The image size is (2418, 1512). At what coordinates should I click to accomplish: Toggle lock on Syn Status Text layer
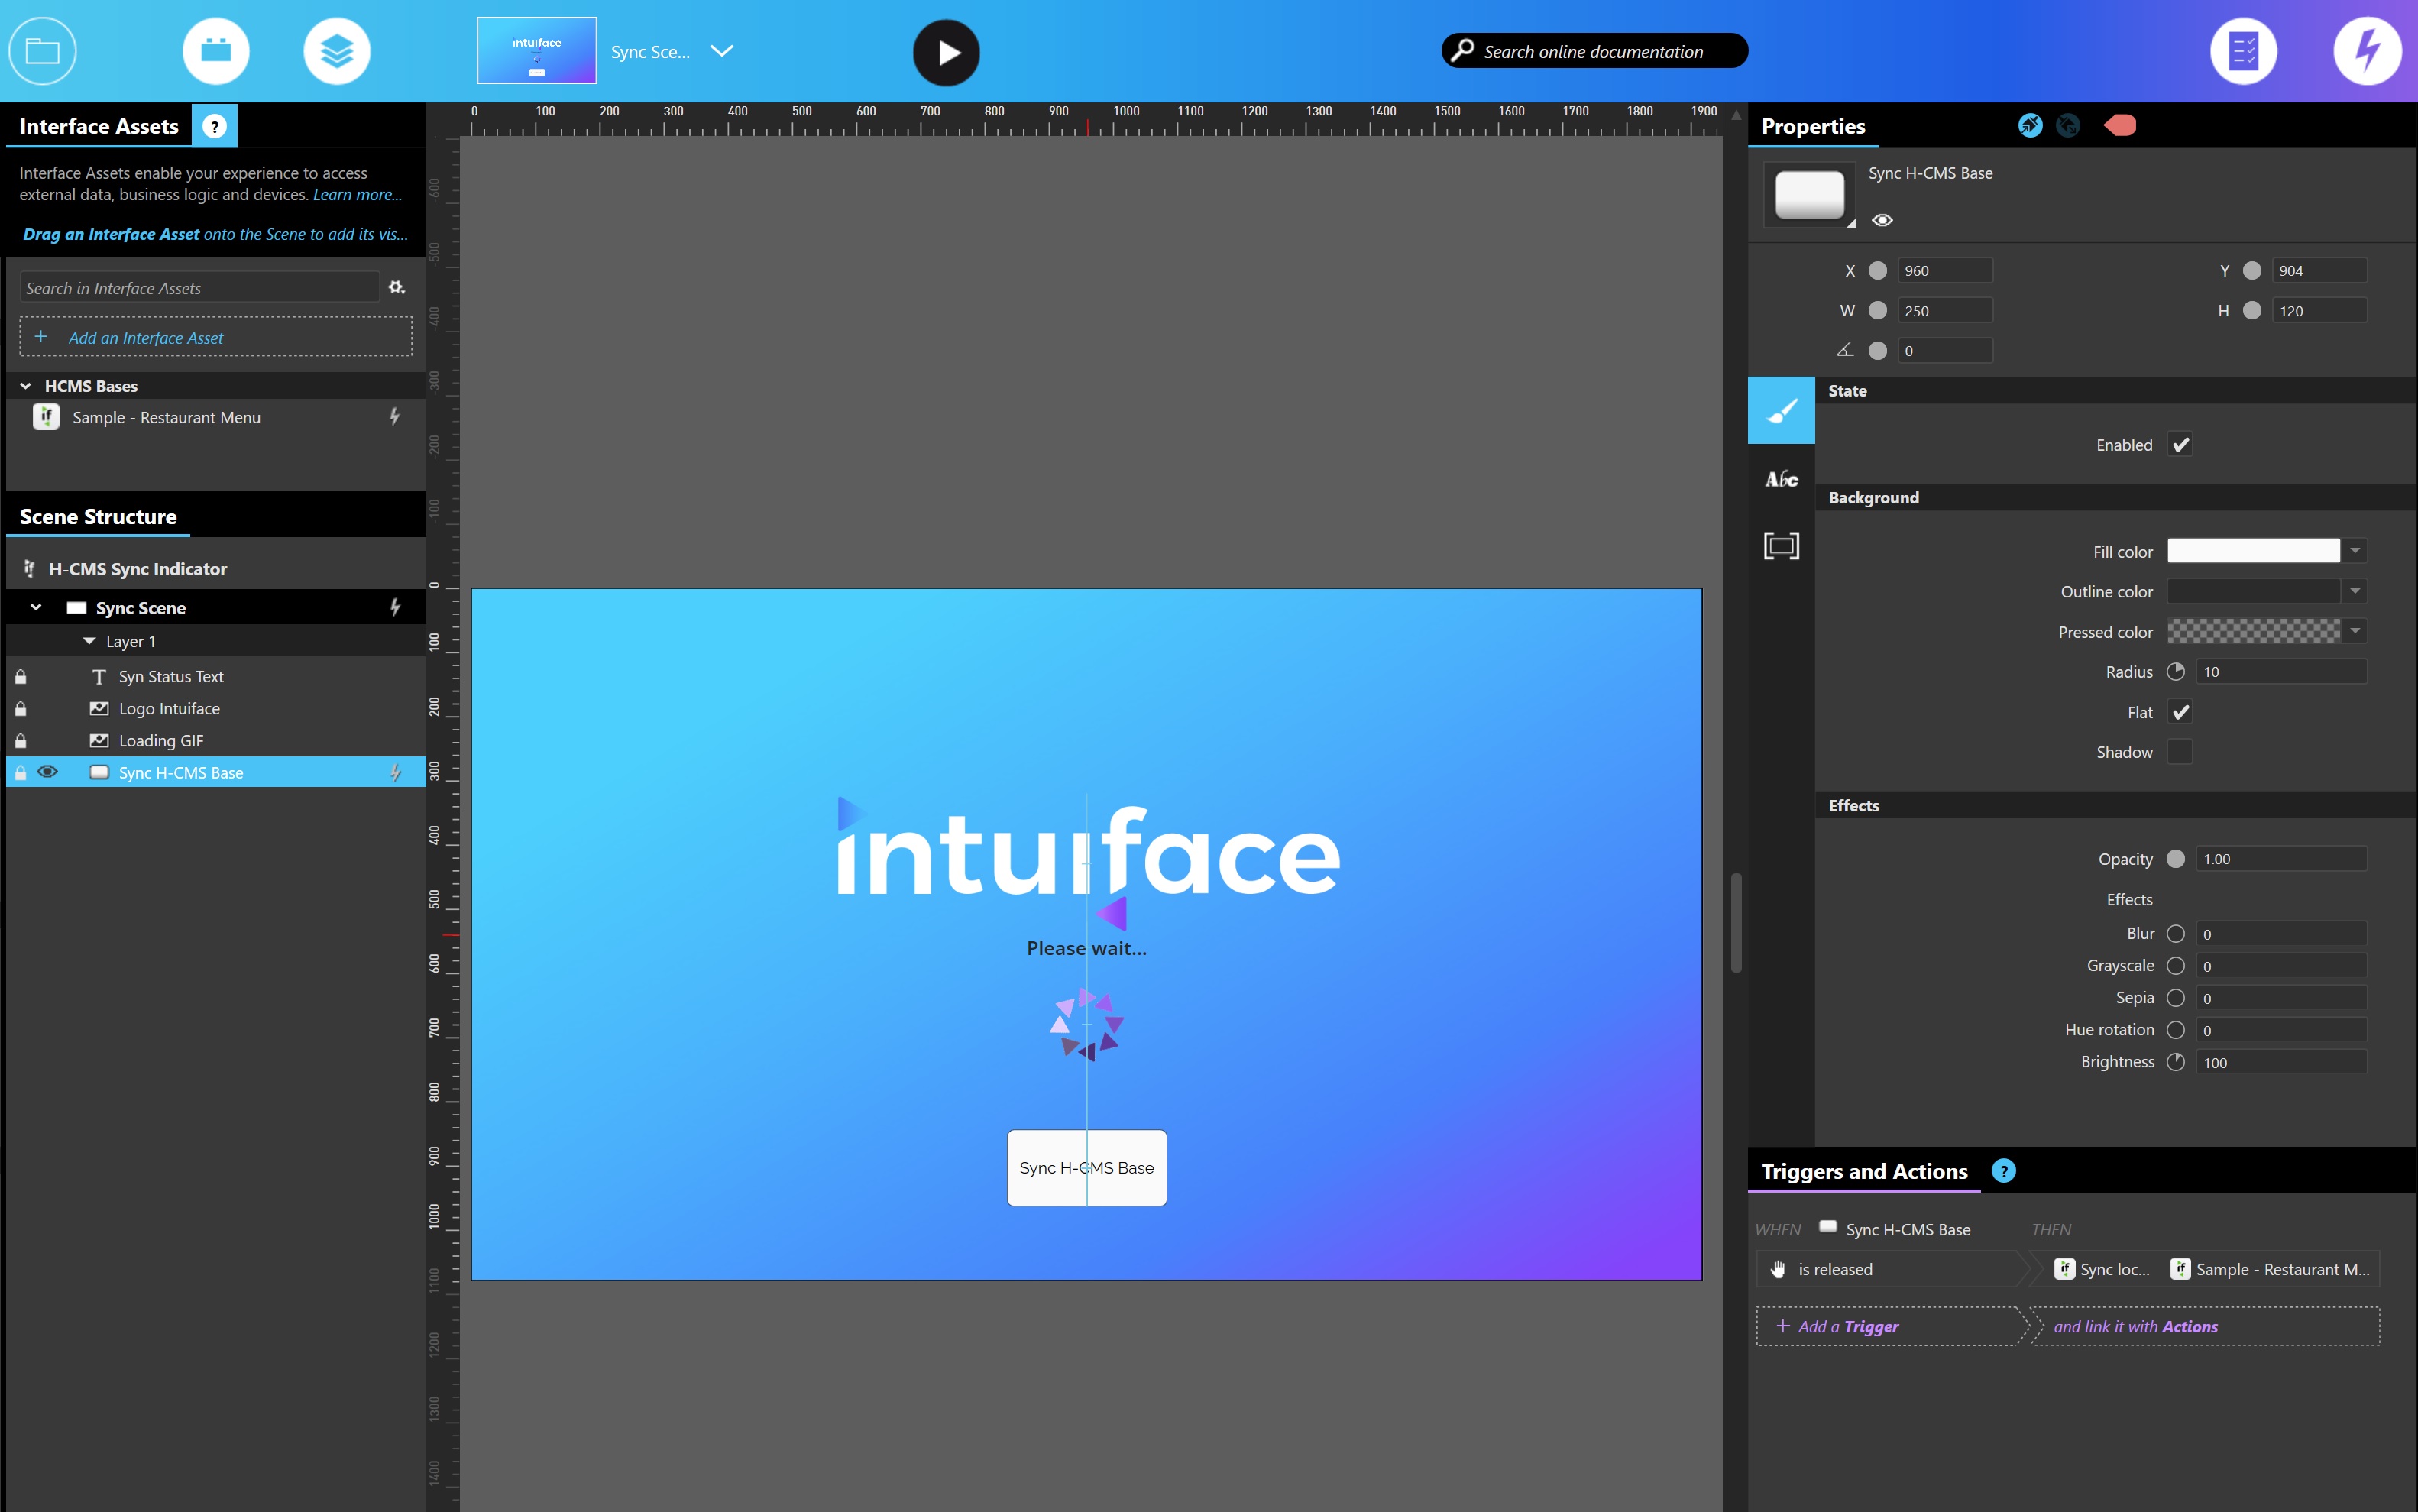20,676
